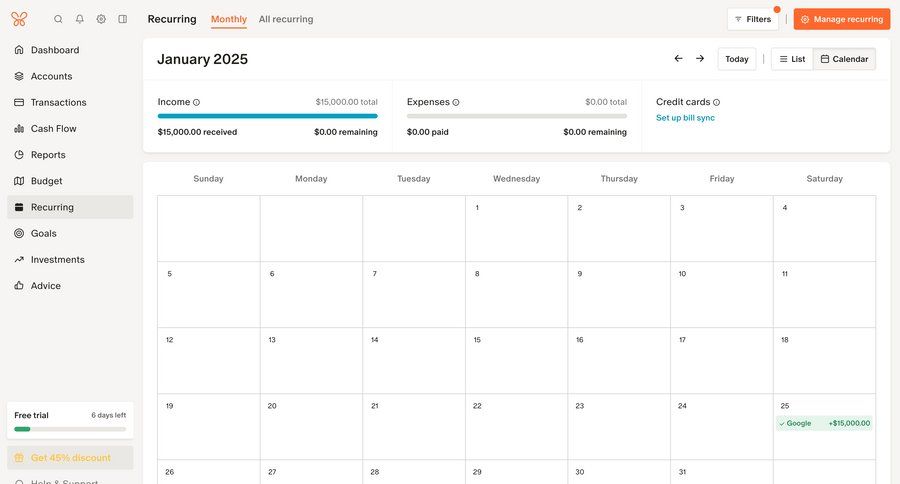Viewport: 900px width, 484px height.
Task: Click the Dashboard home icon
Action: (x=19, y=50)
